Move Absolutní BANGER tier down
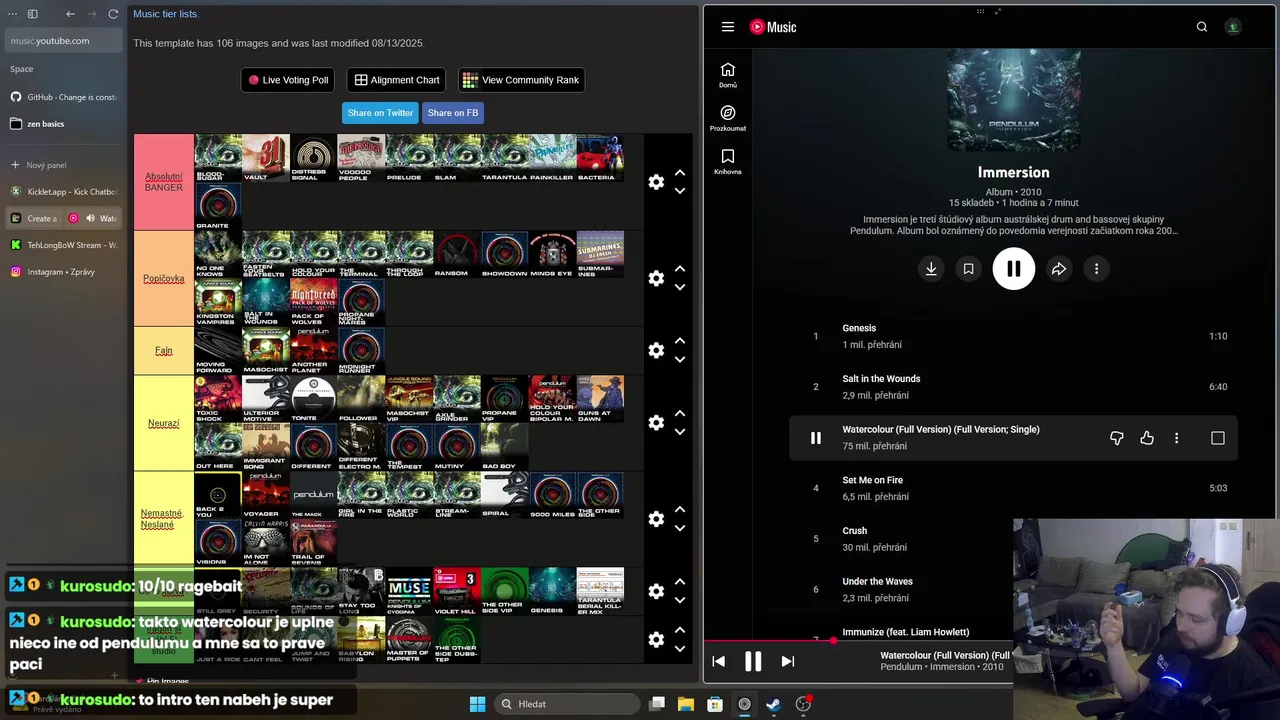The height and width of the screenshot is (720, 1280). [680, 191]
